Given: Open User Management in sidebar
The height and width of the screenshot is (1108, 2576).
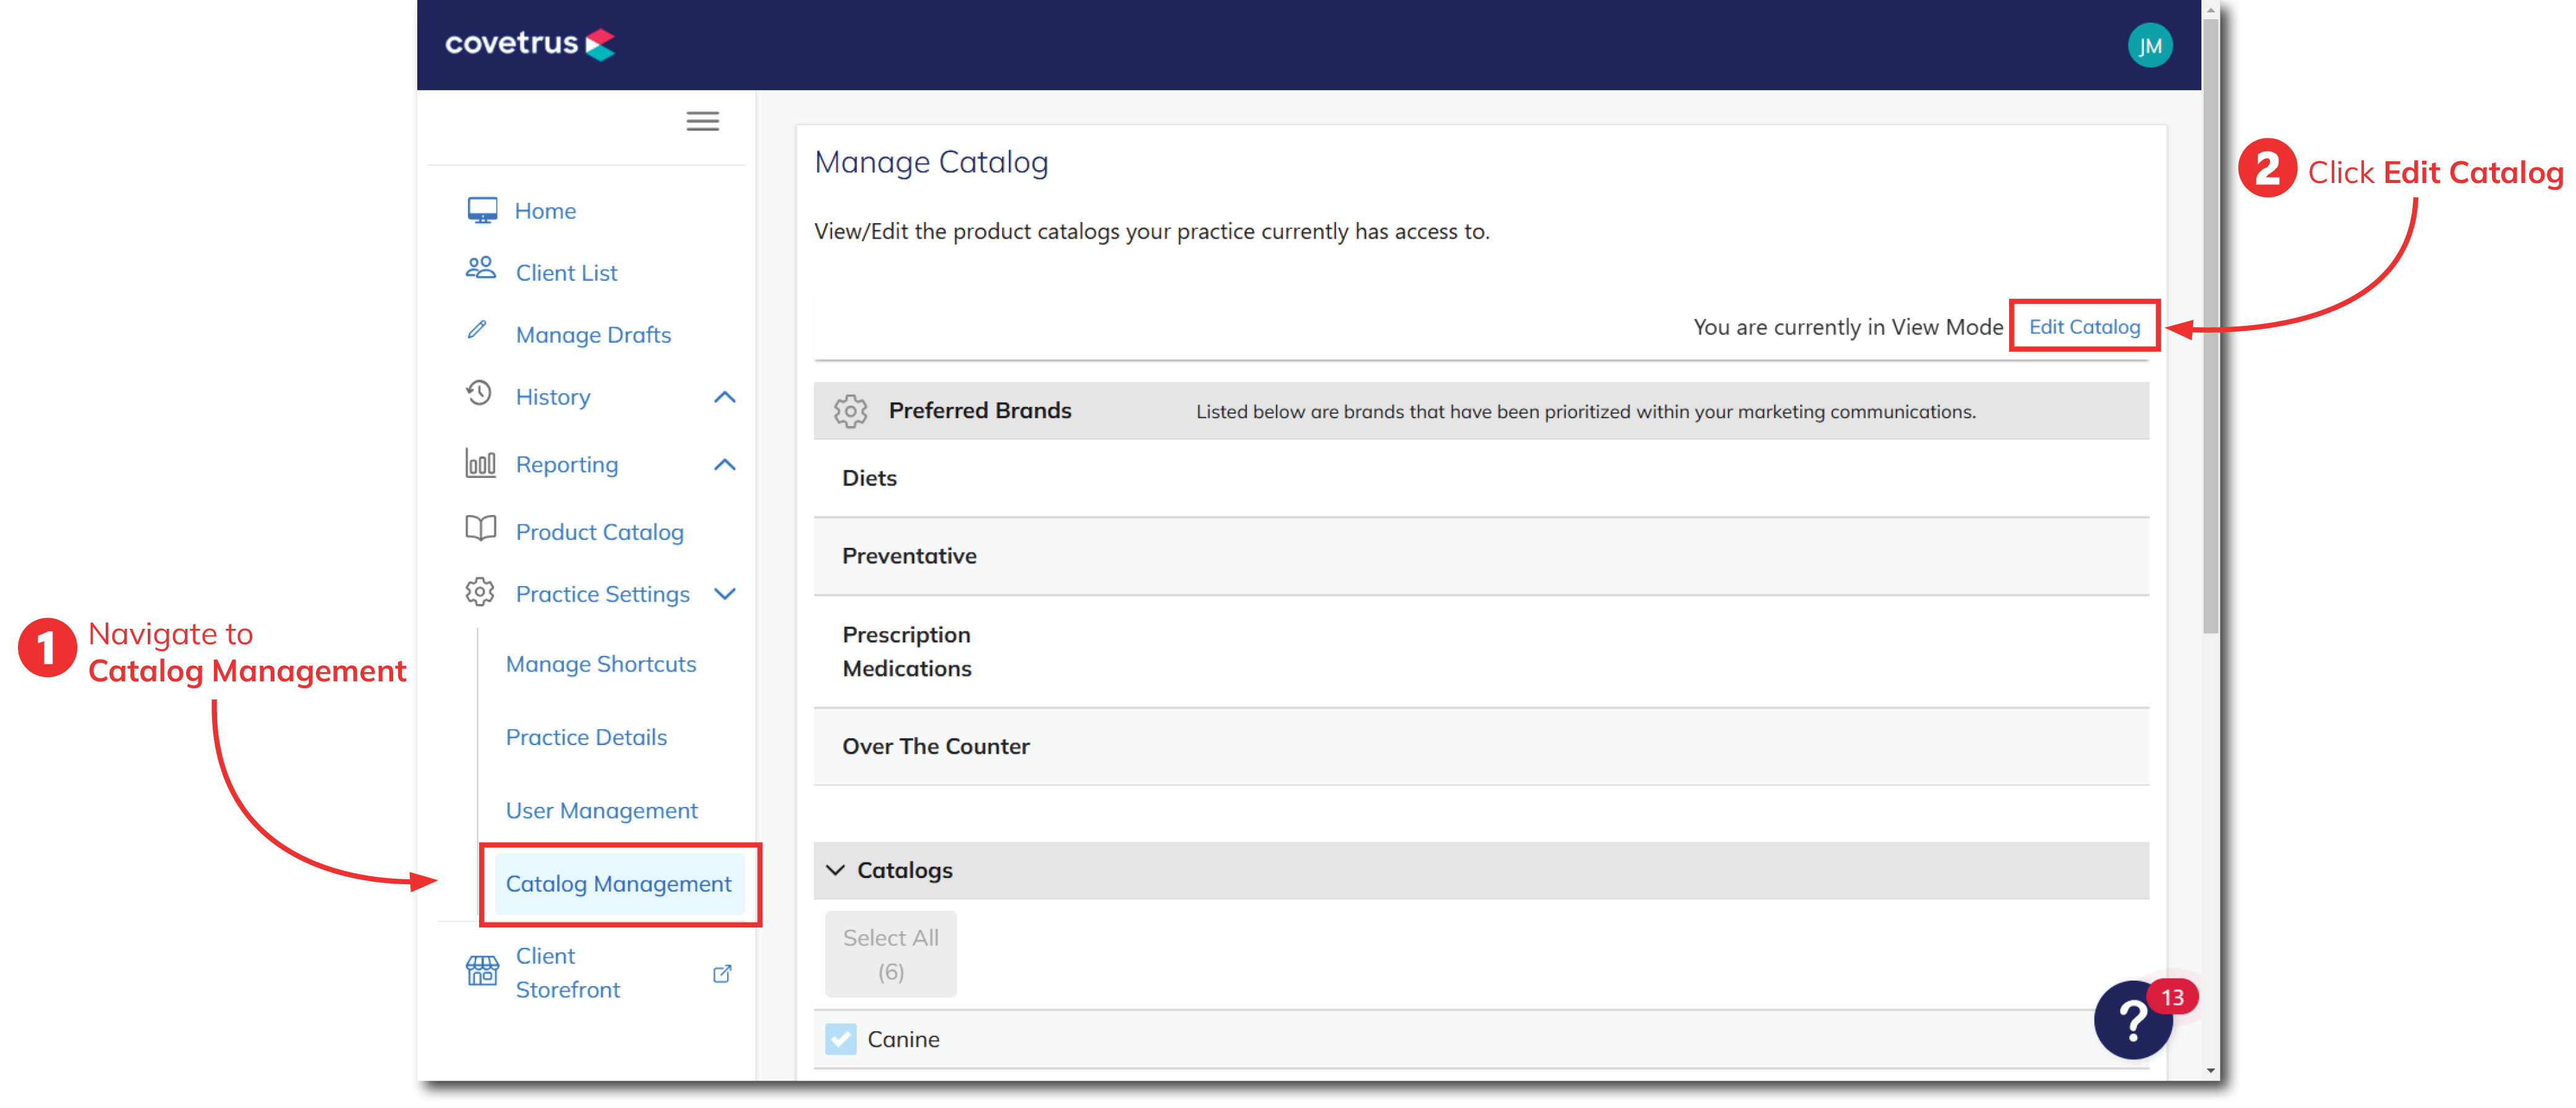Looking at the screenshot, I should [x=601, y=811].
